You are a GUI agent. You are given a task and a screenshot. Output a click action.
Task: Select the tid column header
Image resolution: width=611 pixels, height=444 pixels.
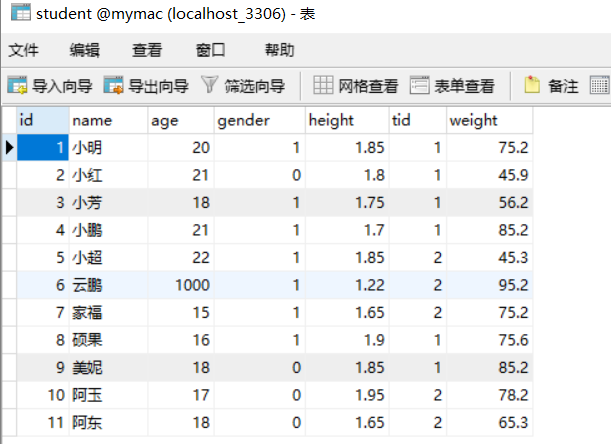418,120
